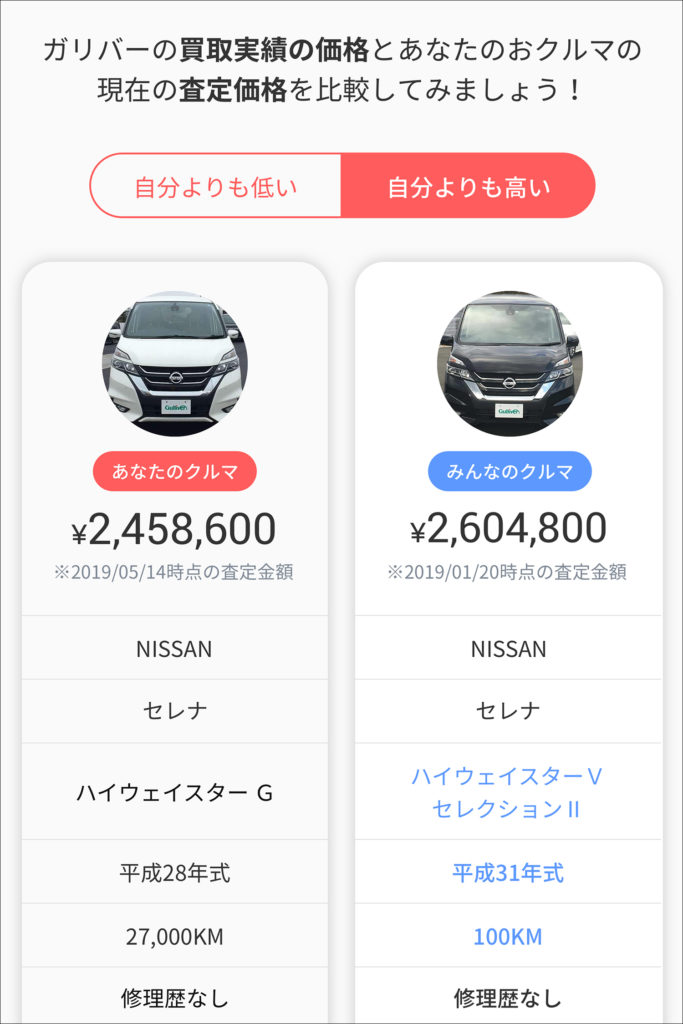Select the 自分よりも低い toggle option
683x1024 pixels.
click(215, 186)
